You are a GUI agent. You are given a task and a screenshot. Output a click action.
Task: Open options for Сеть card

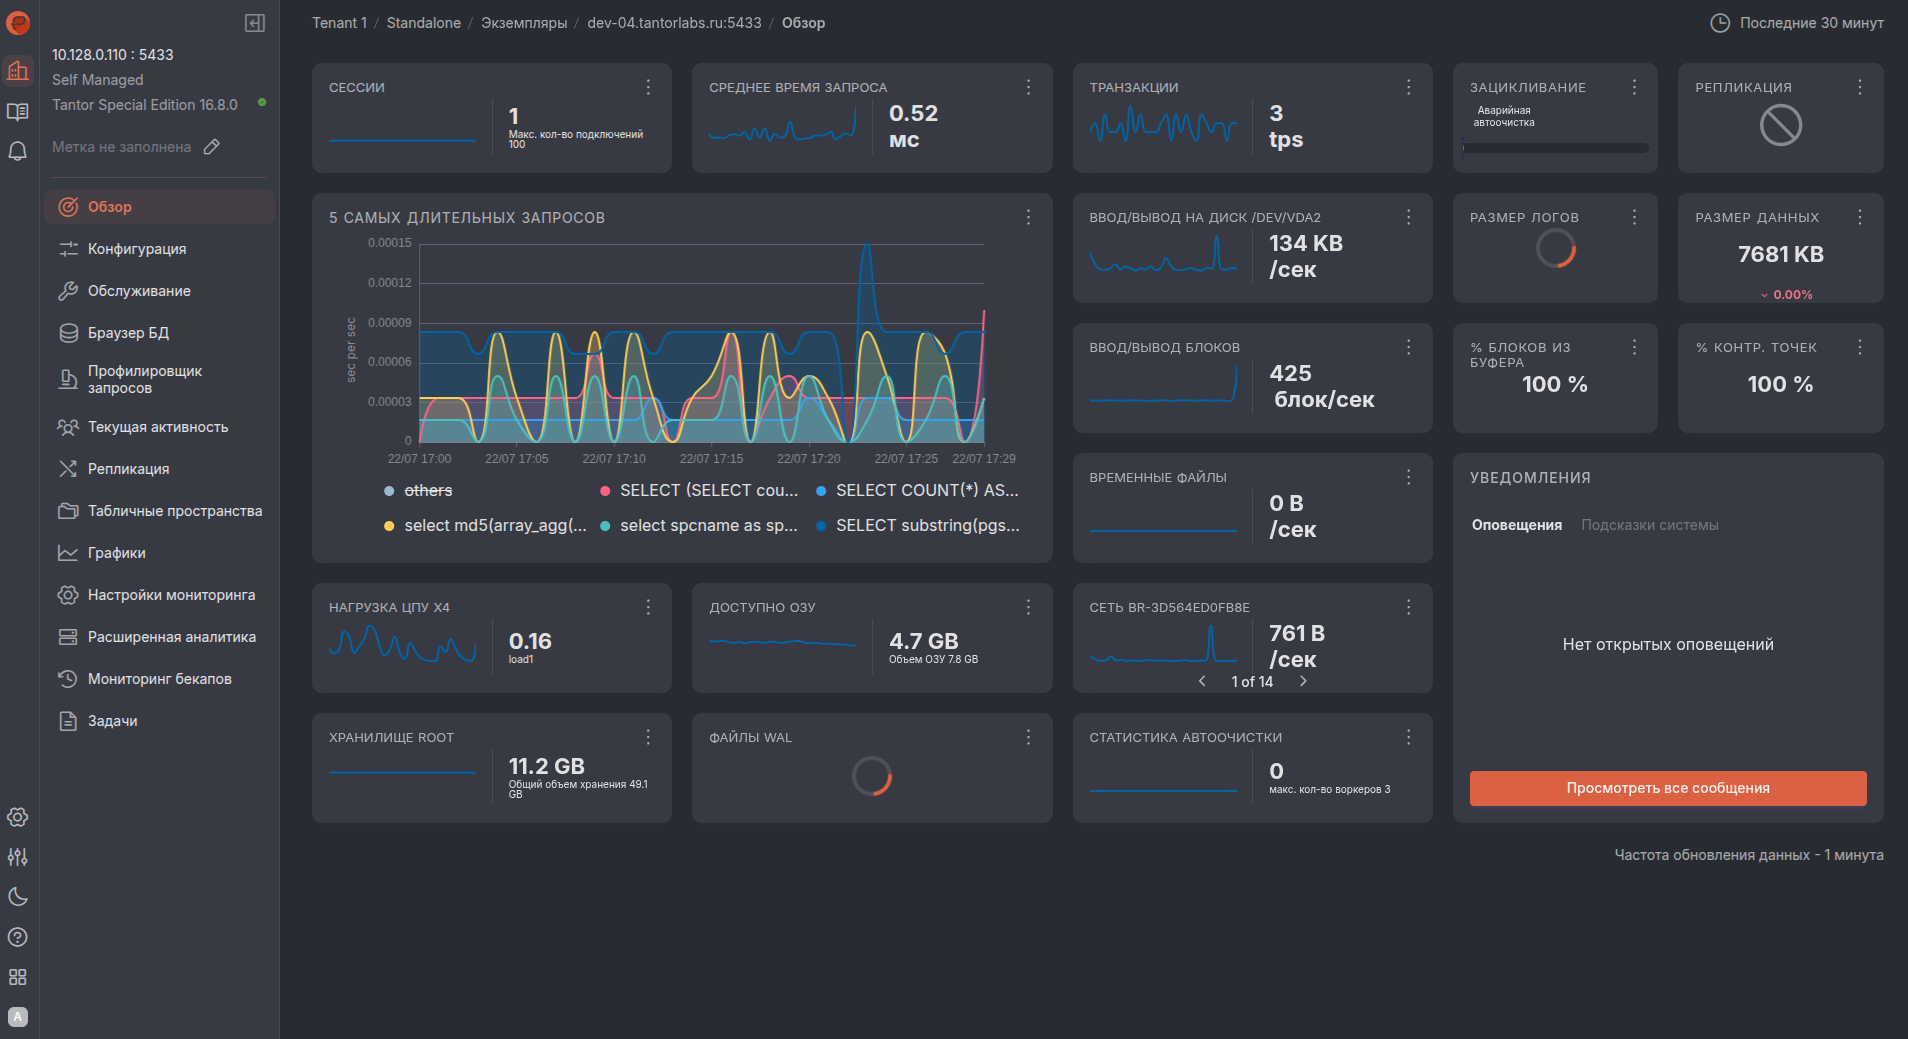pyautogui.click(x=1408, y=607)
